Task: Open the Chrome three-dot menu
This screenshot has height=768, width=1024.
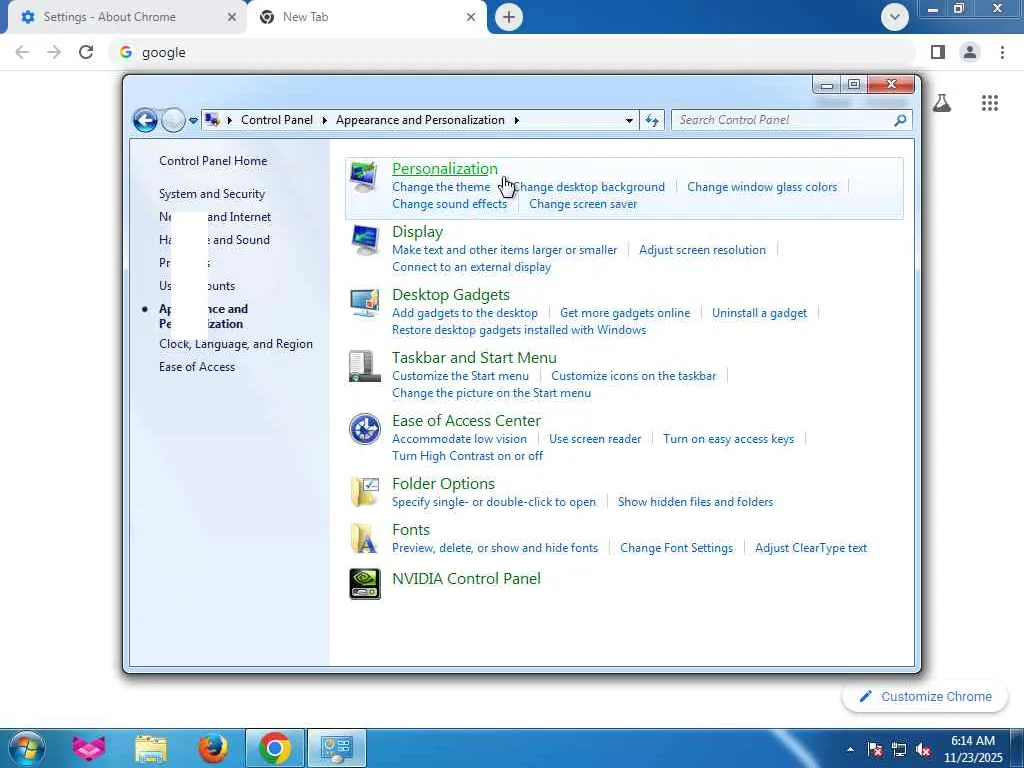Action: (x=1002, y=52)
